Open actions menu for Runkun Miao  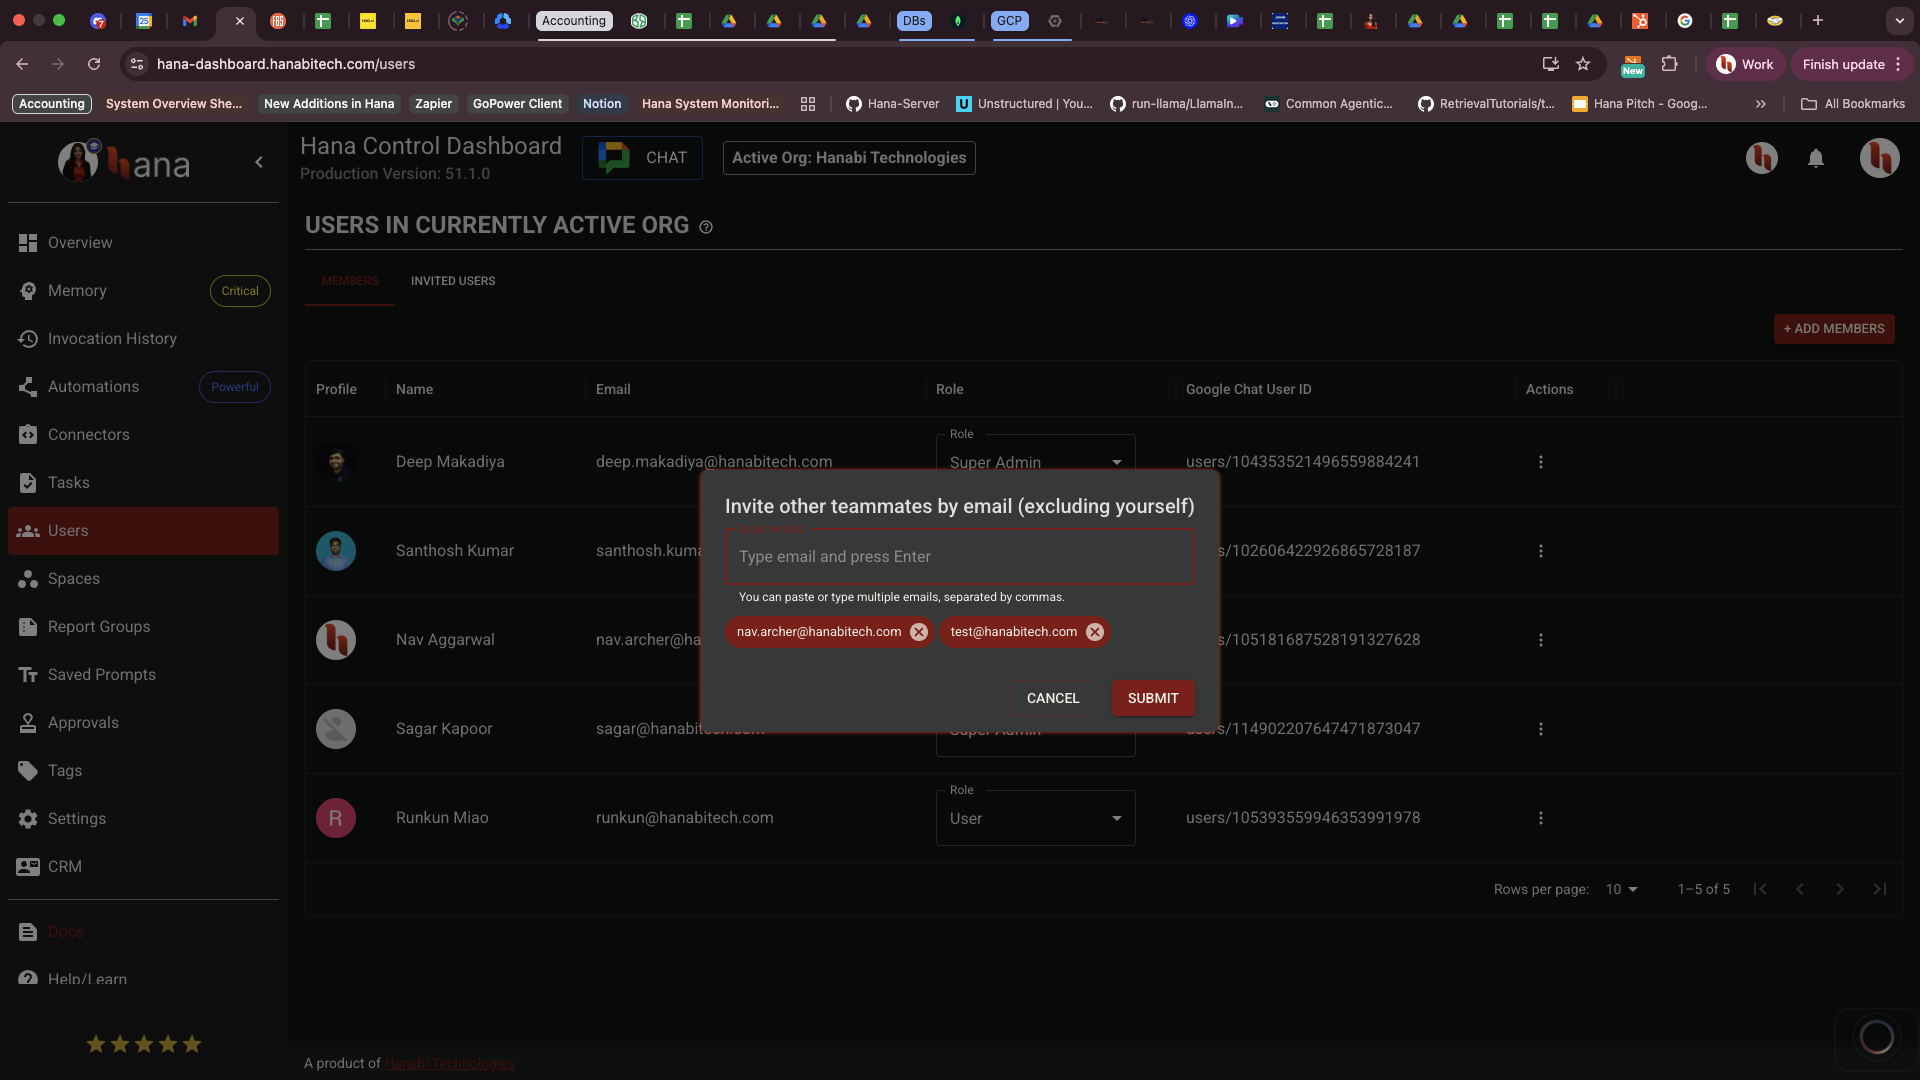point(1540,818)
